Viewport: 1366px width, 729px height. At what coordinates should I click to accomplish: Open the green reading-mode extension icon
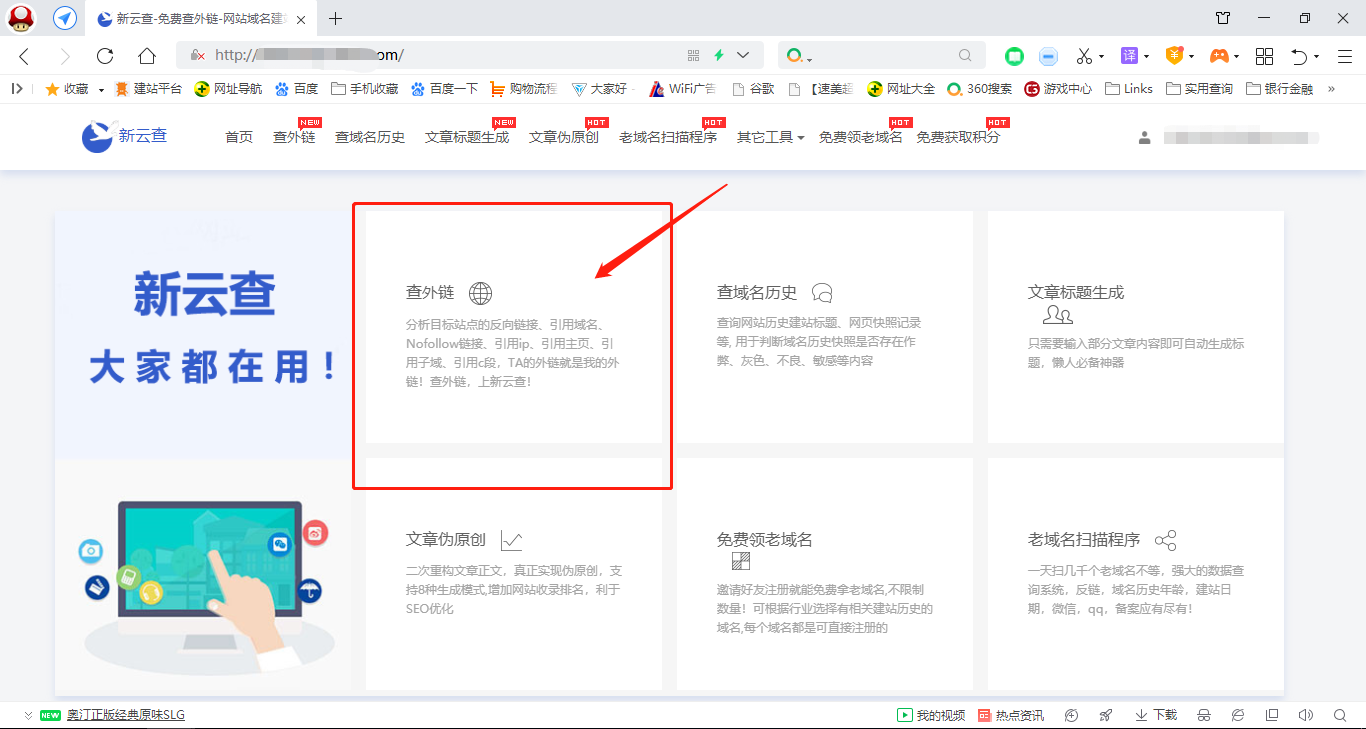(1015, 56)
